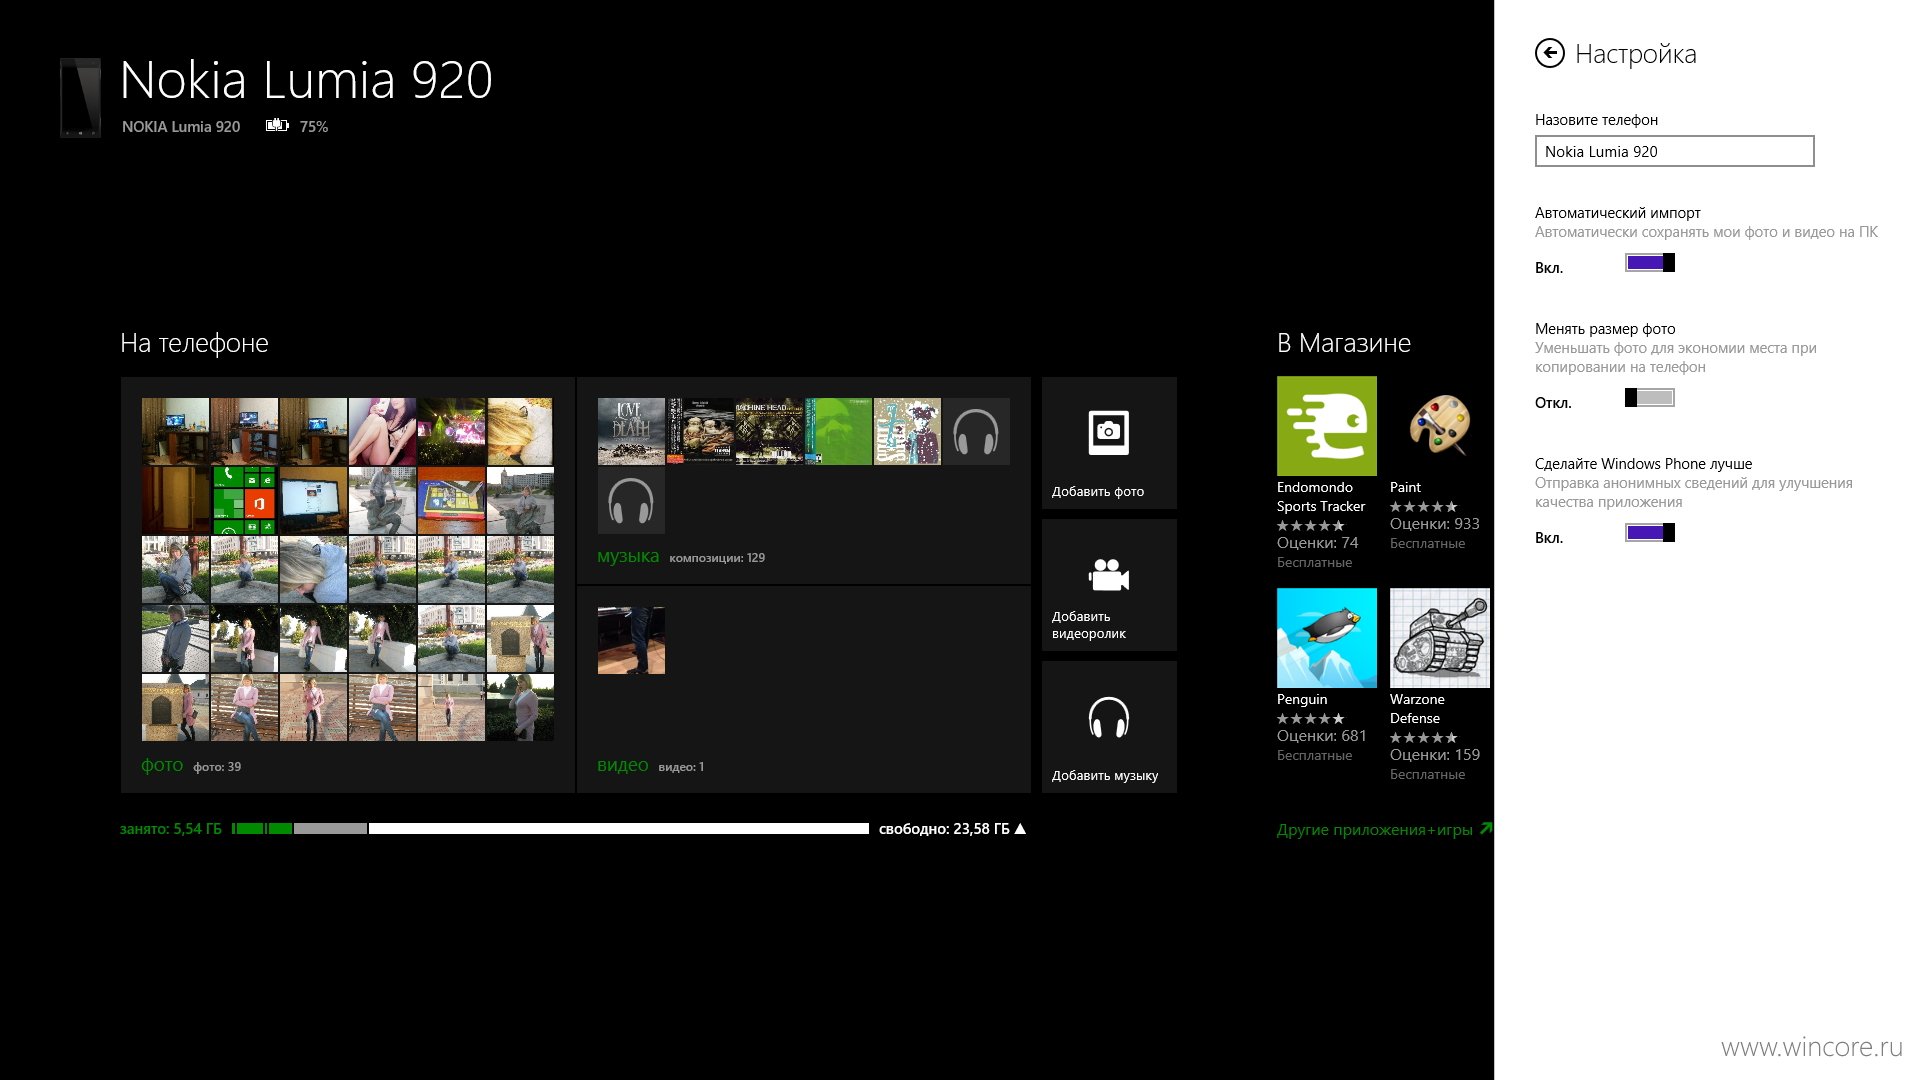Click the Оценки: 933 rating count
The width and height of the screenshot is (1920, 1080).
pyautogui.click(x=1435, y=524)
